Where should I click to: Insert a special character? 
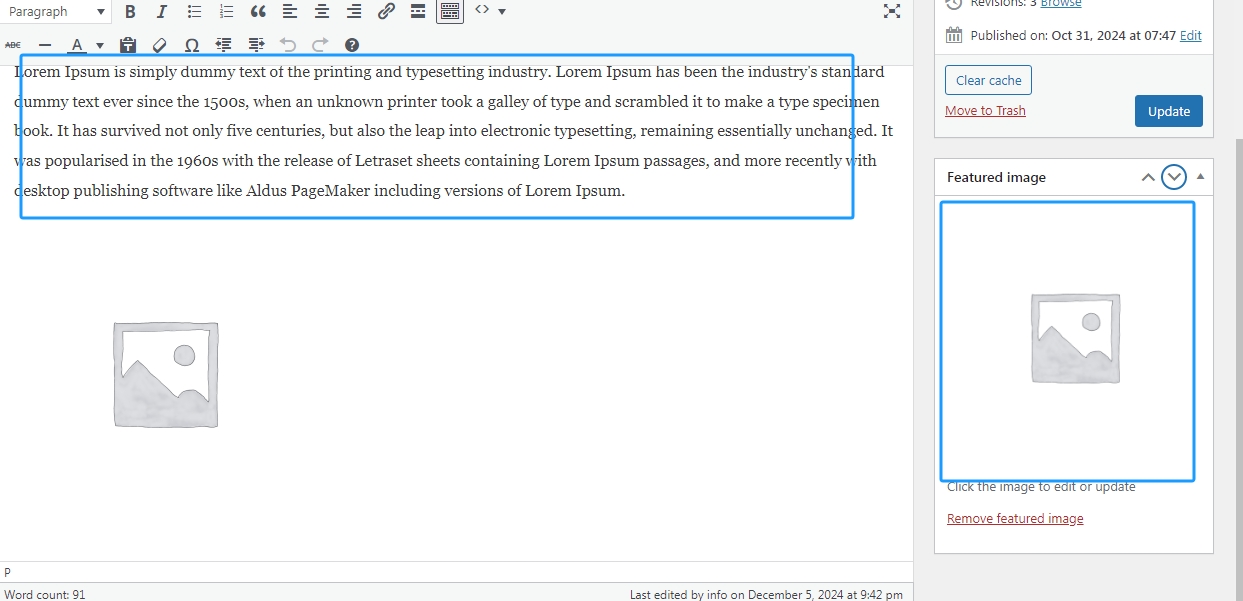click(x=191, y=45)
